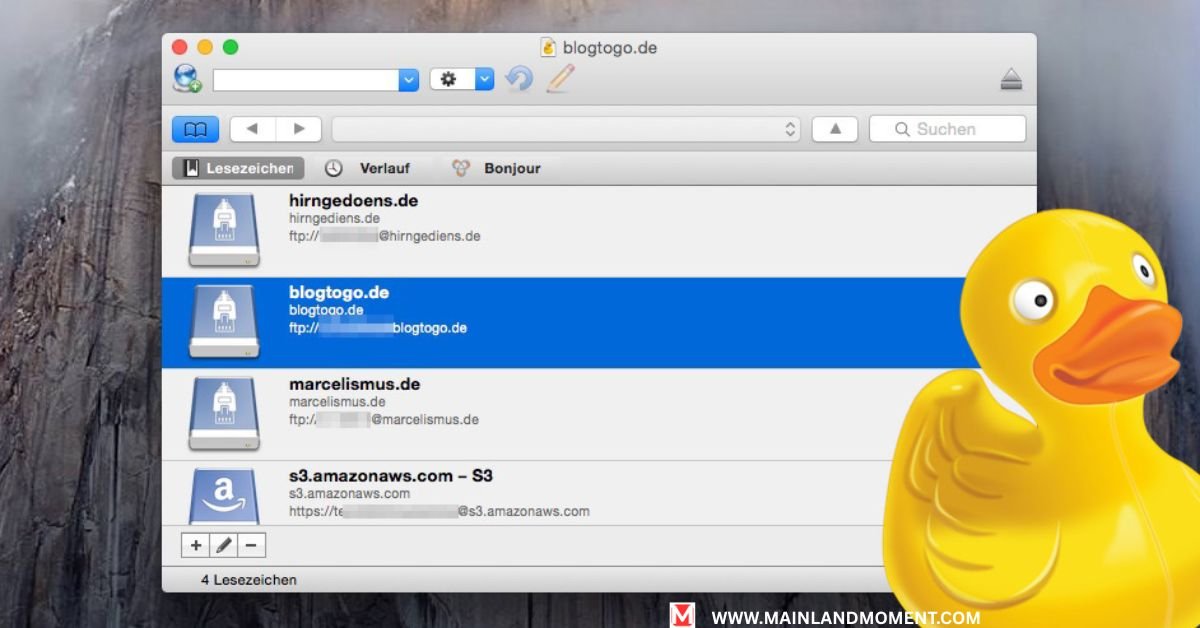This screenshot has height=628, width=1200.
Task: Click the https address ending in @s3.amazonaws.com
Action: (439, 511)
